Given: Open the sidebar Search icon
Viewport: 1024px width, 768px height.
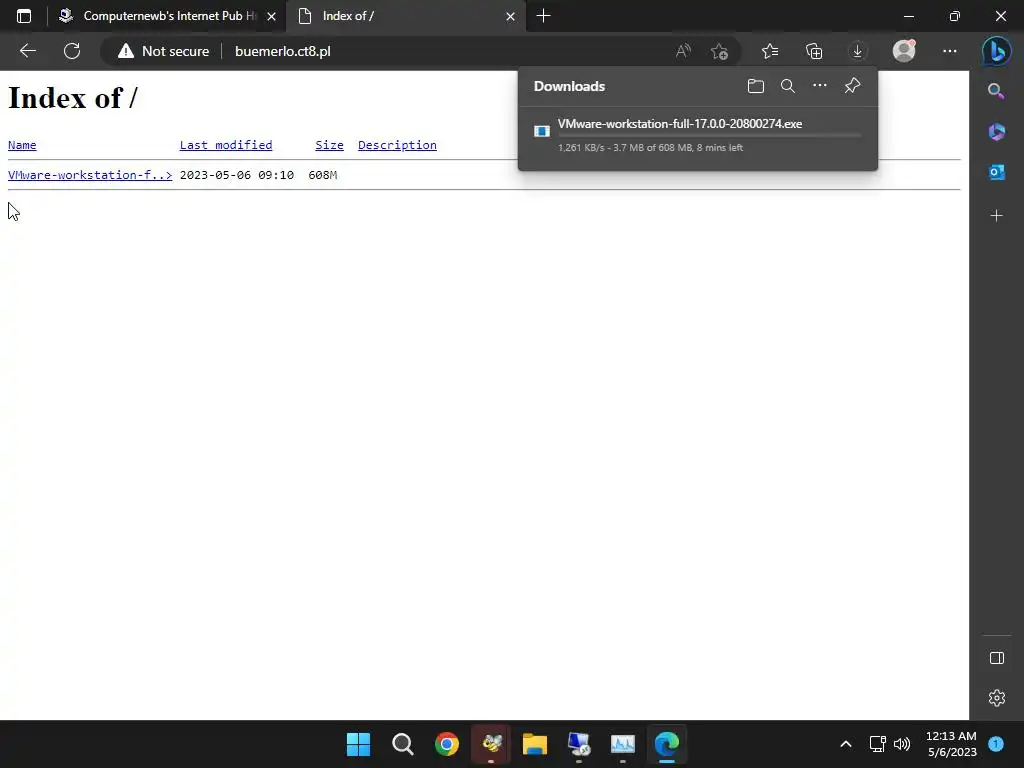Looking at the screenshot, I should (996, 91).
